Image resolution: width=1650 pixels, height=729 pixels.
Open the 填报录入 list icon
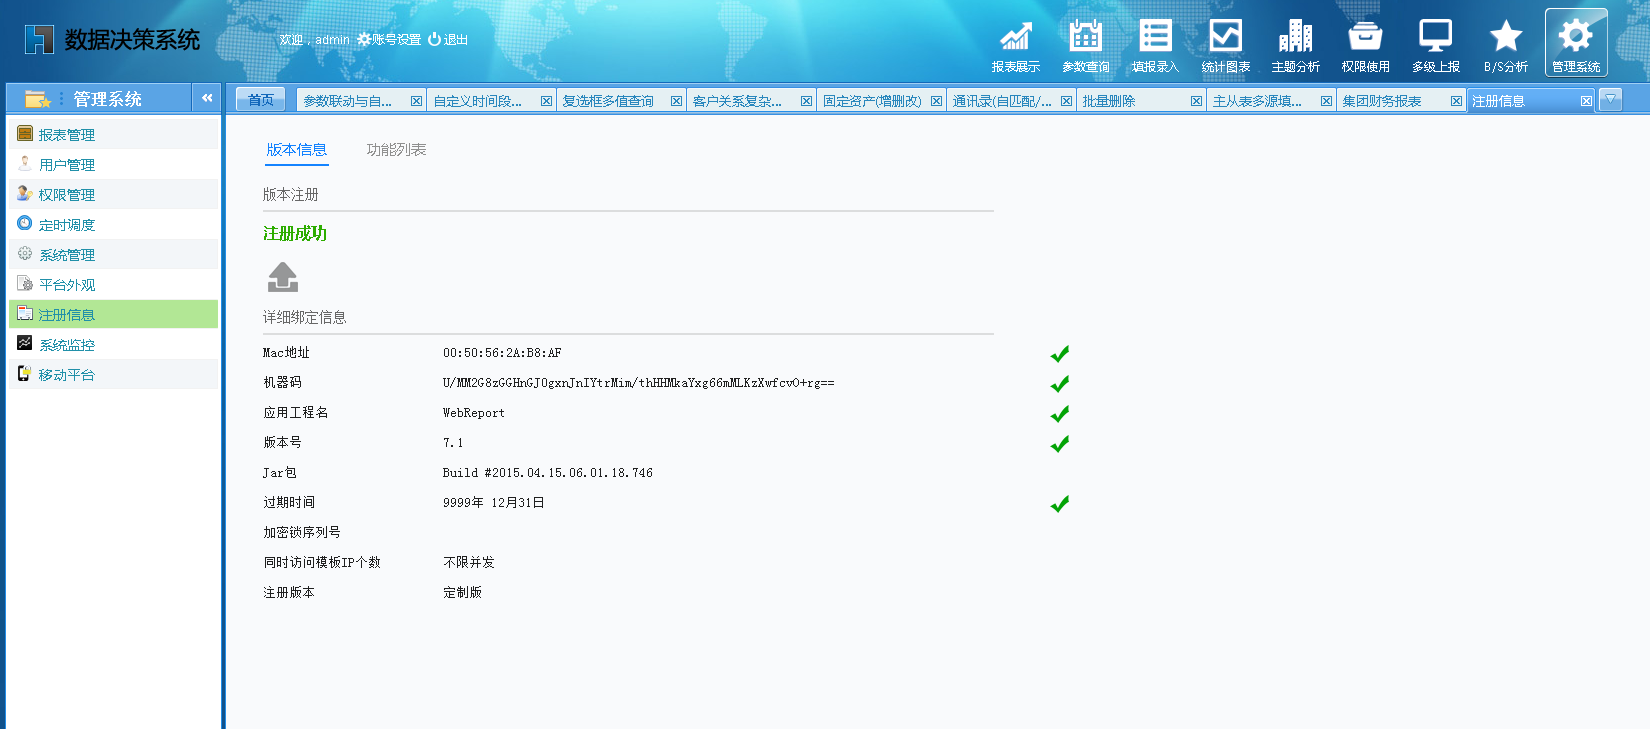pyautogui.click(x=1156, y=45)
